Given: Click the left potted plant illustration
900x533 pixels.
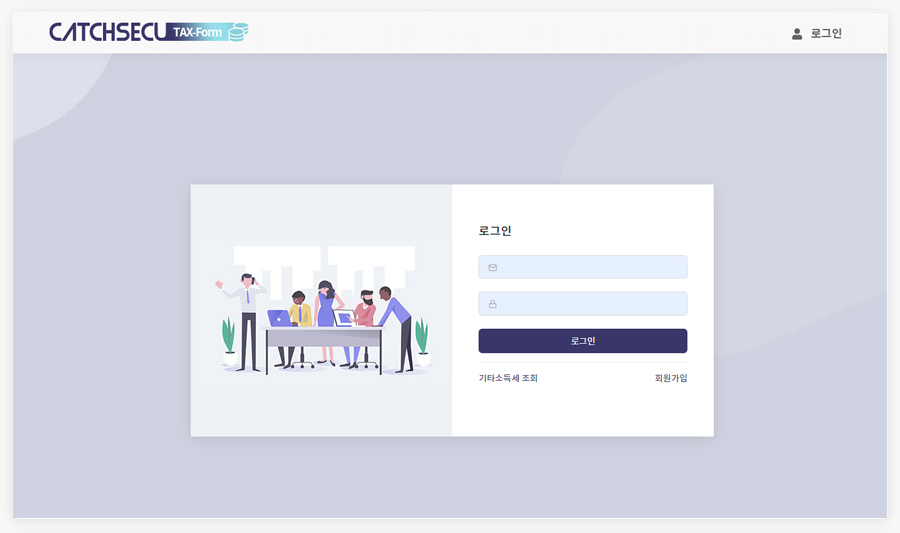Looking at the screenshot, I should point(229,341).
